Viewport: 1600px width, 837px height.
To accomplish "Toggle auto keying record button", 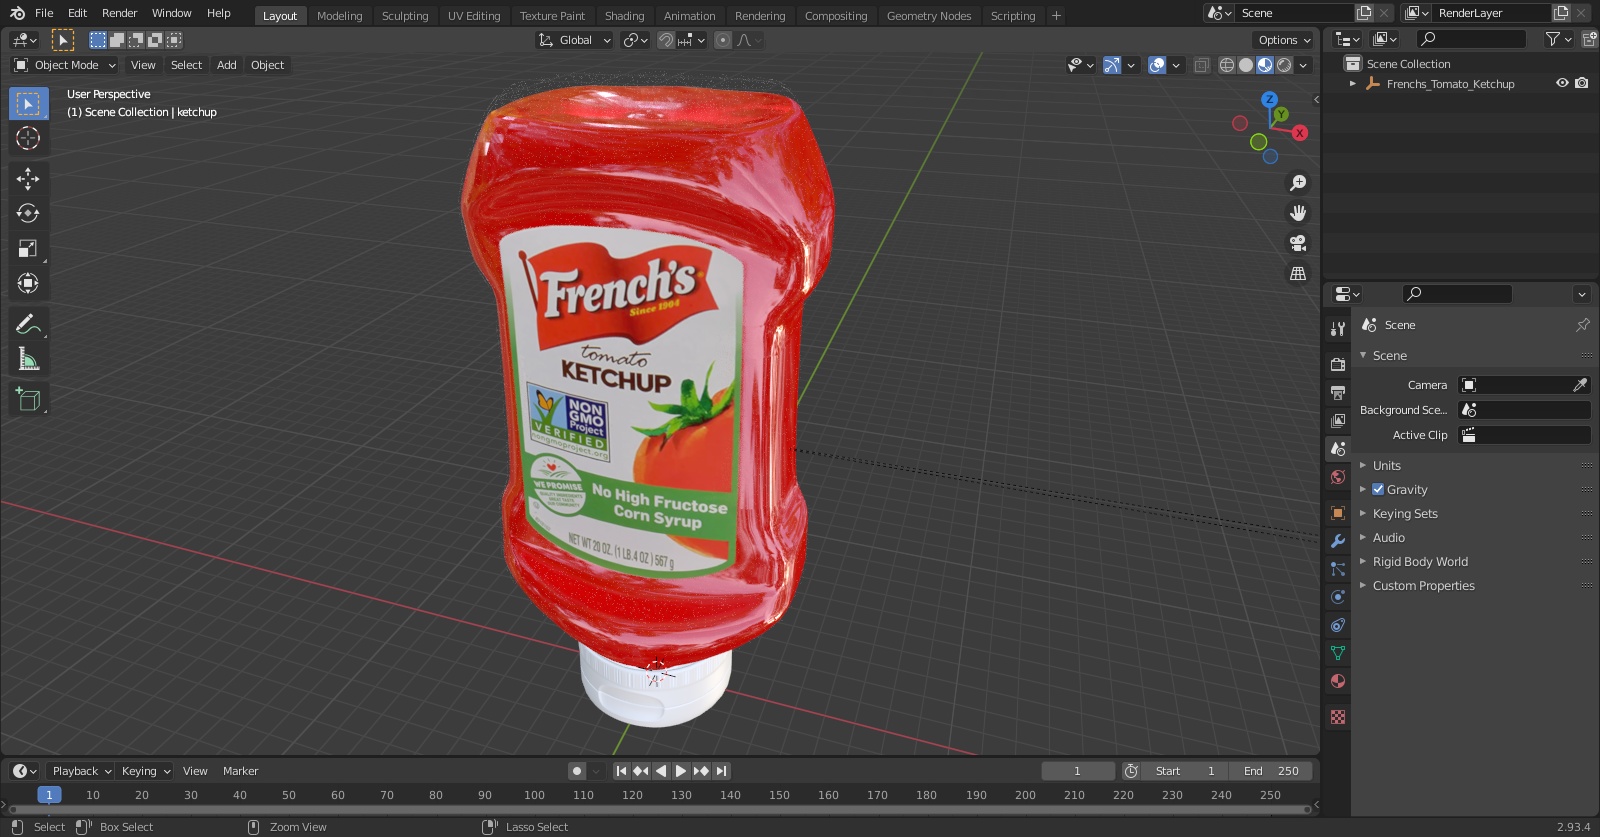I will coord(576,771).
